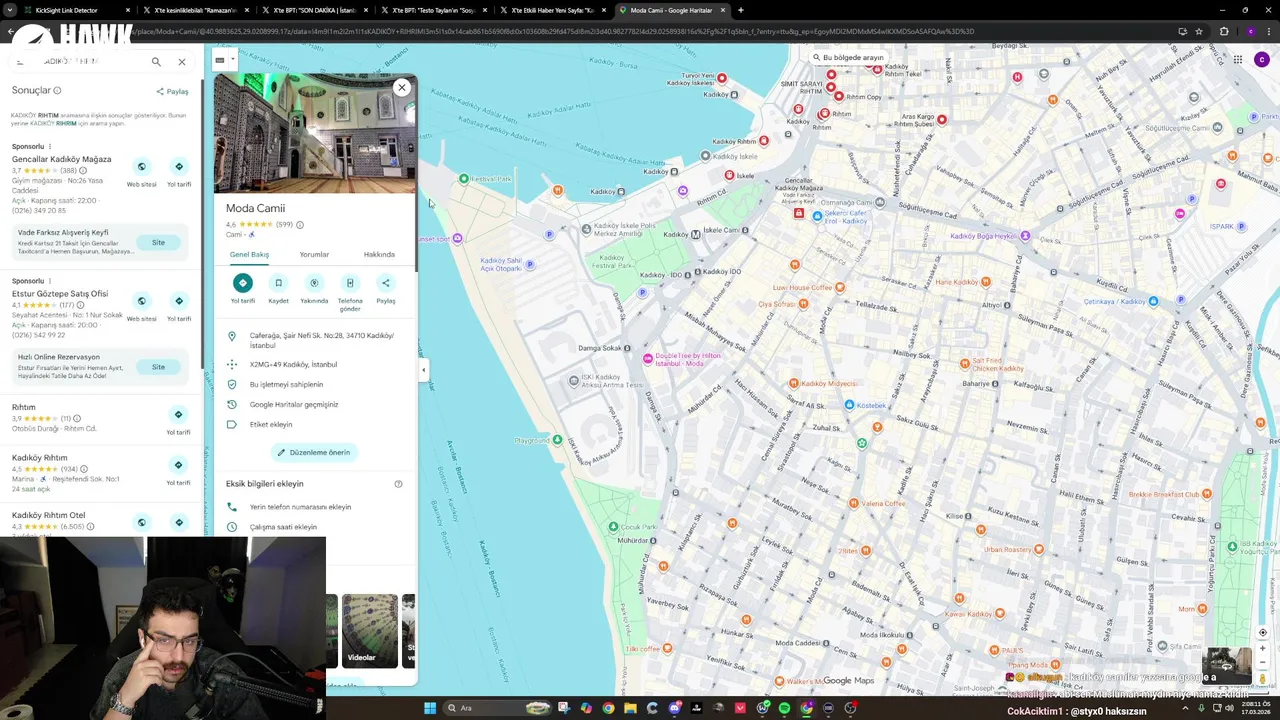Switch to the KickSight Link Detector browser tab

coord(66,10)
